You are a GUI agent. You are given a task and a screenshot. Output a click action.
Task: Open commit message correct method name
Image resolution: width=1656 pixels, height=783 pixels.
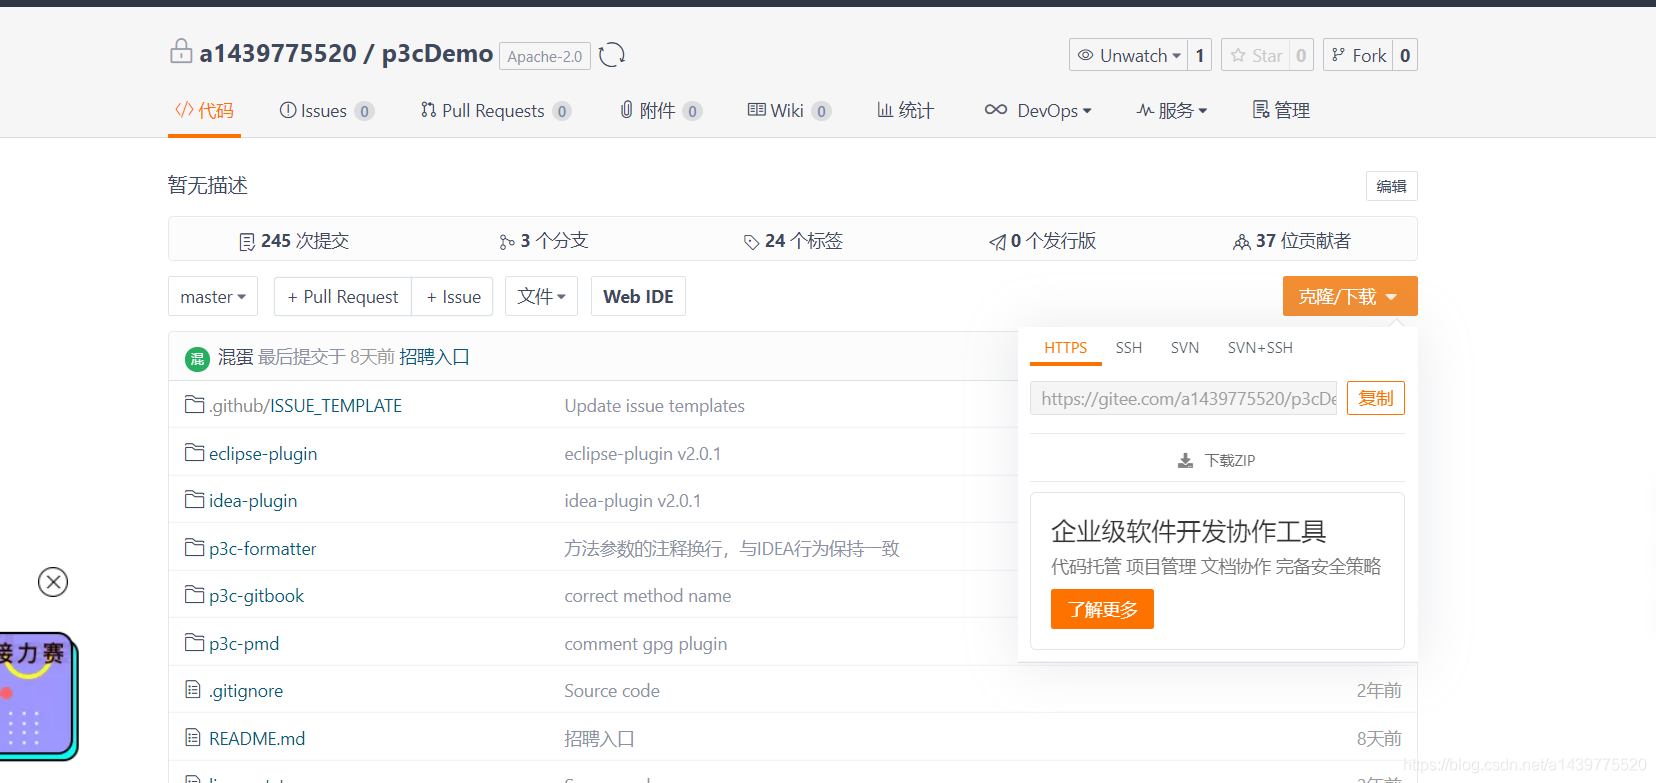647,596
